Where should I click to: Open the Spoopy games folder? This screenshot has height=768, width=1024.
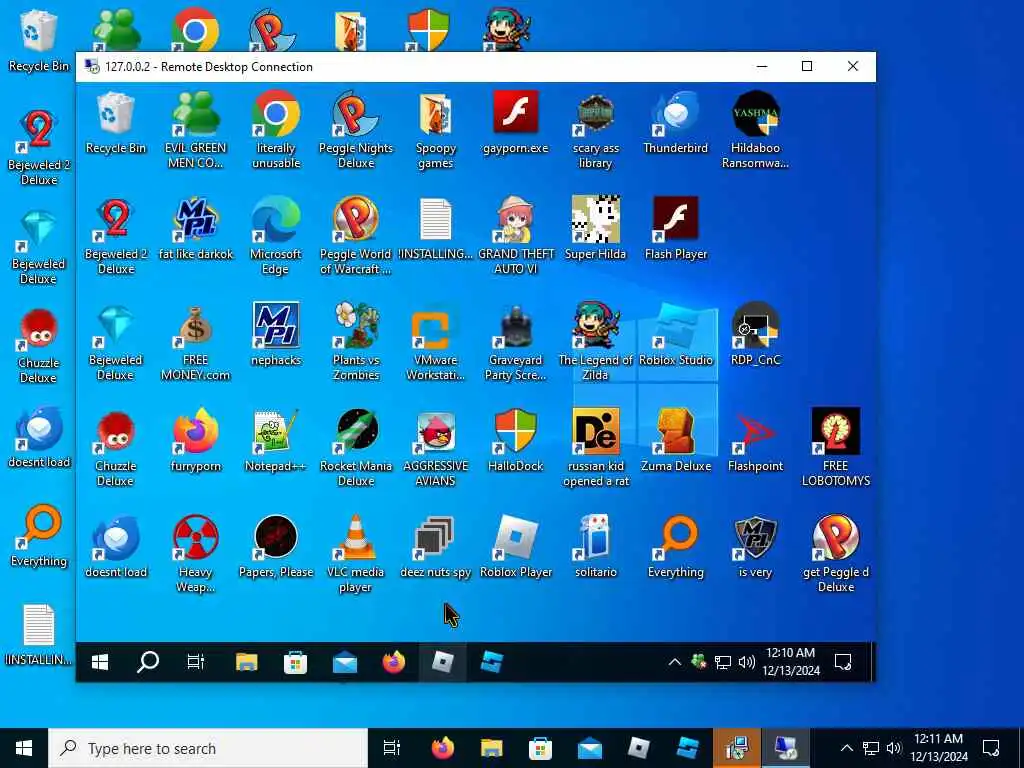435,114
